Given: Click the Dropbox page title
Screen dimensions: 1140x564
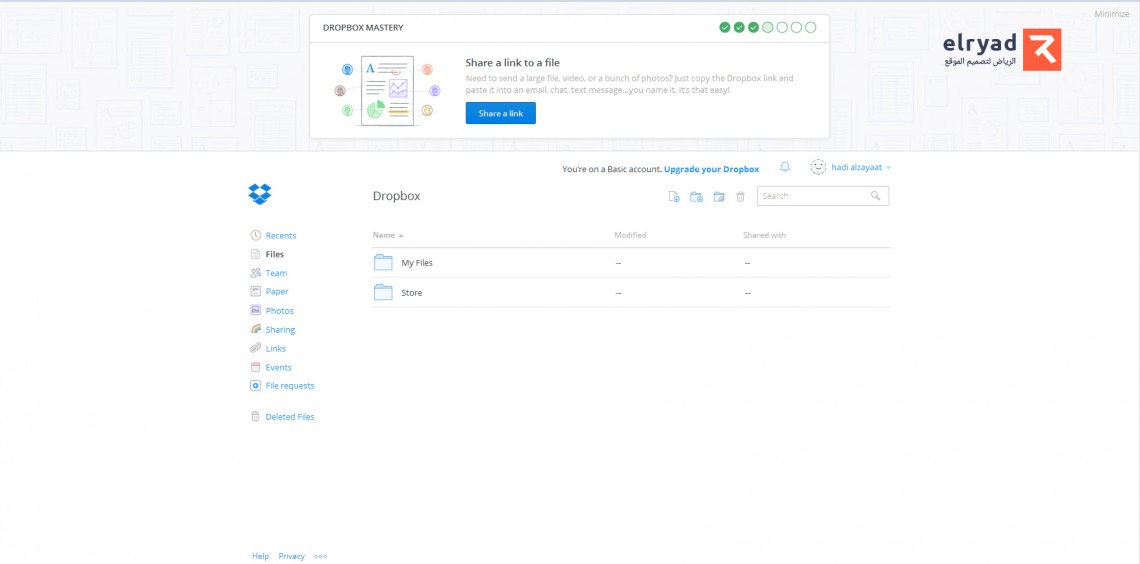Looking at the screenshot, I should (396, 196).
